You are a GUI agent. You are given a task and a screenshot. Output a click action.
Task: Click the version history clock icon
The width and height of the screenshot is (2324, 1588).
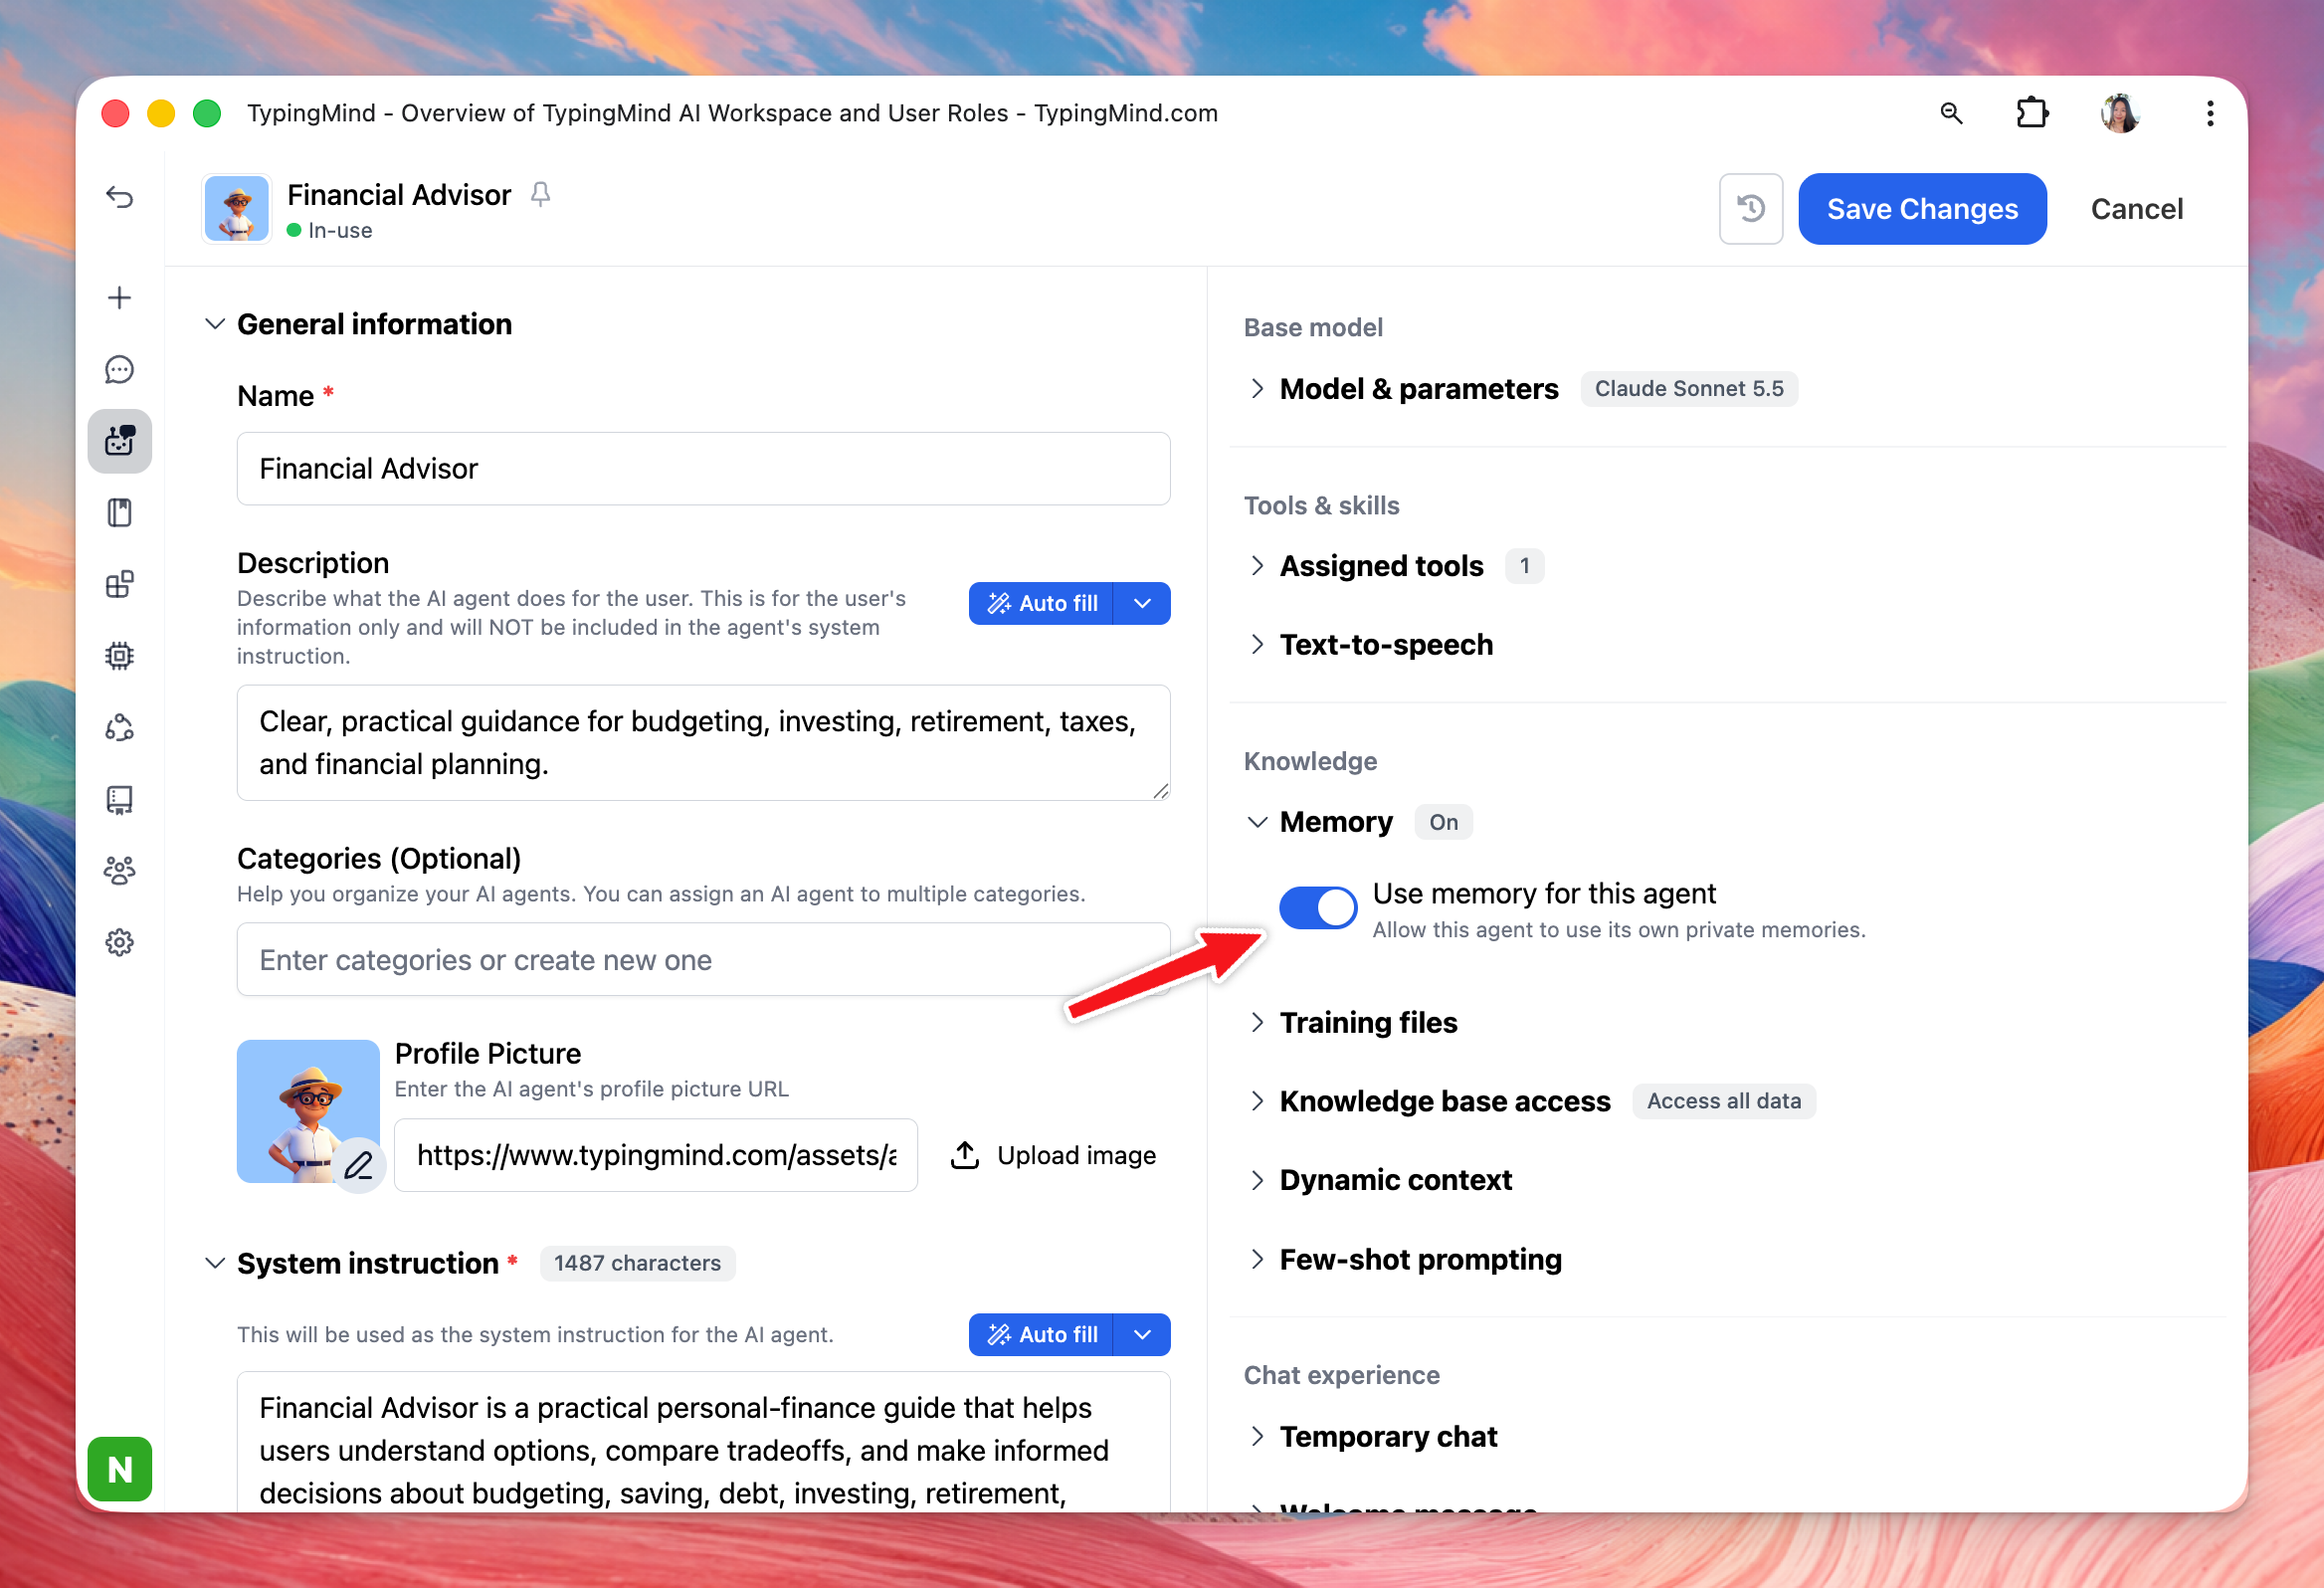pyautogui.click(x=1750, y=209)
